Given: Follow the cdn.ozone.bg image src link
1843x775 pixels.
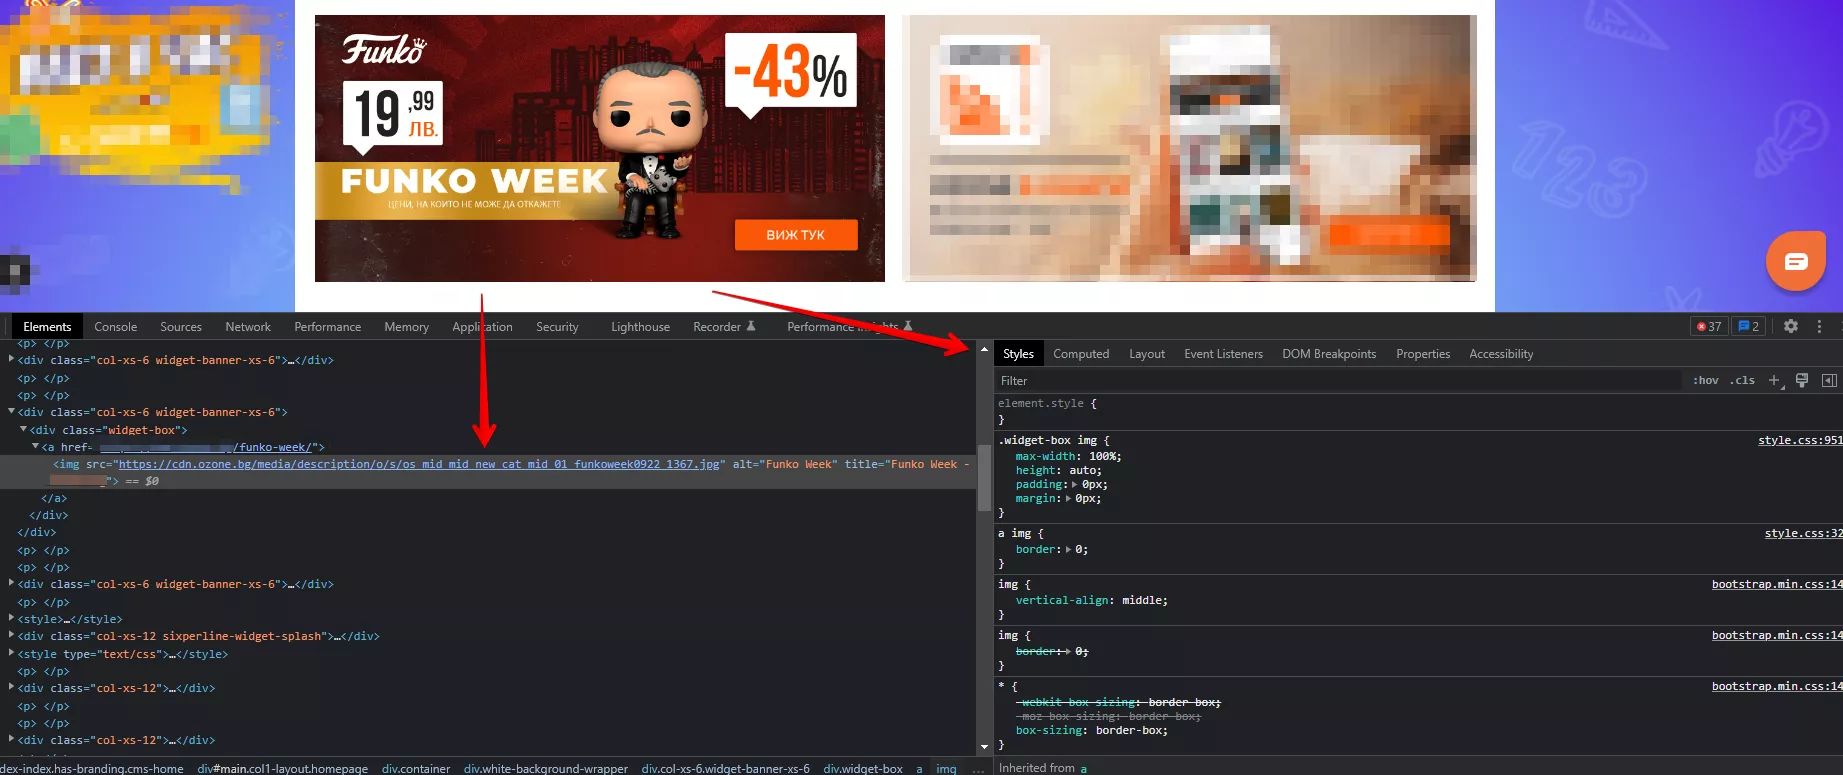Looking at the screenshot, I should [x=419, y=464].
